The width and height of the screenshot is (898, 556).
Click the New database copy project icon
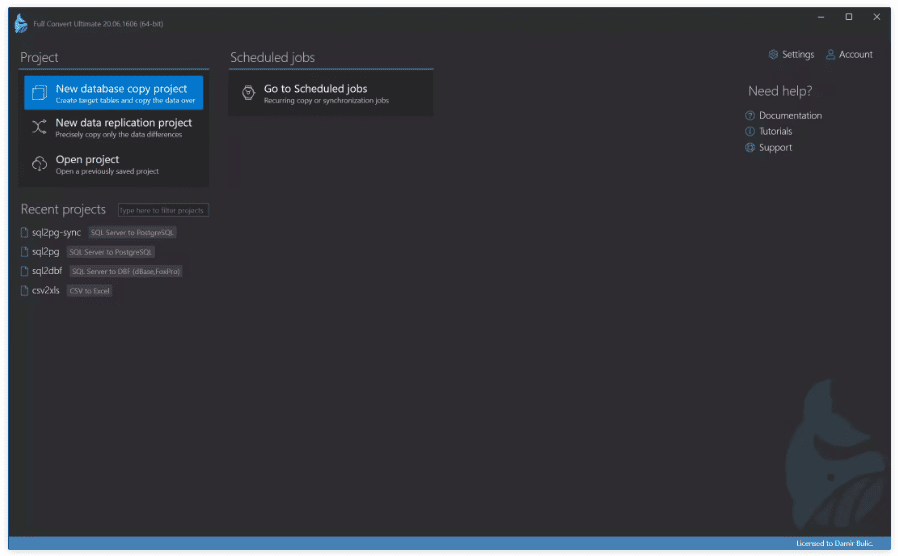(x=40, y=93)
